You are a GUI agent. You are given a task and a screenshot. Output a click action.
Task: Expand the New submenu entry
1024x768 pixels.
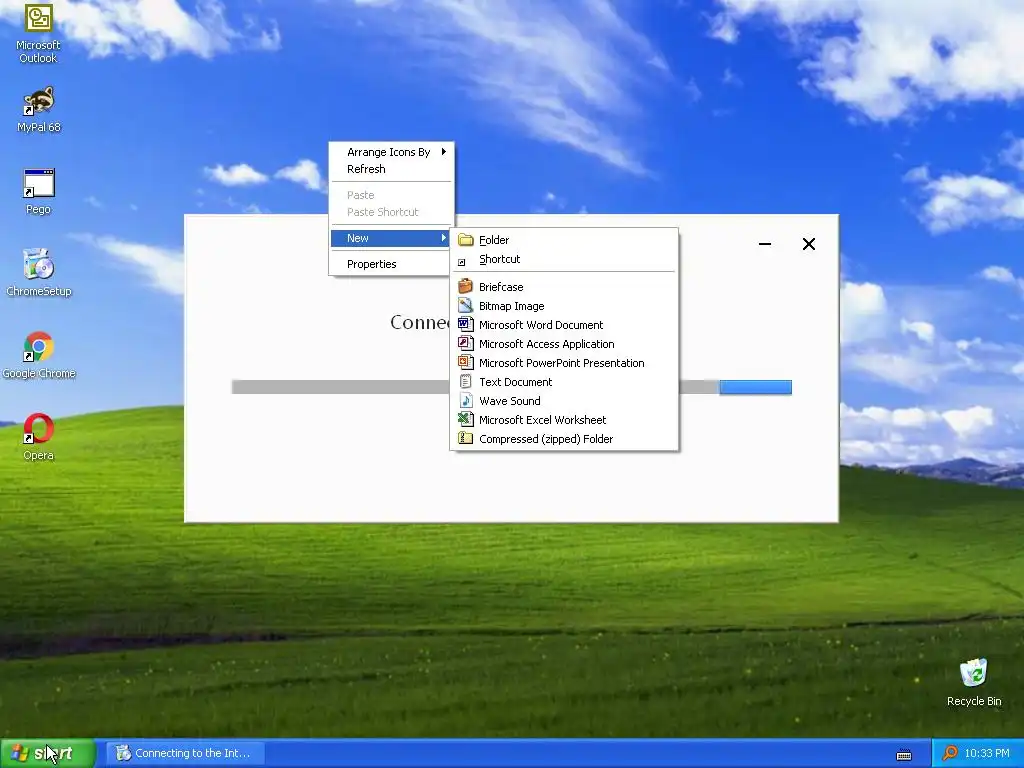391,238
